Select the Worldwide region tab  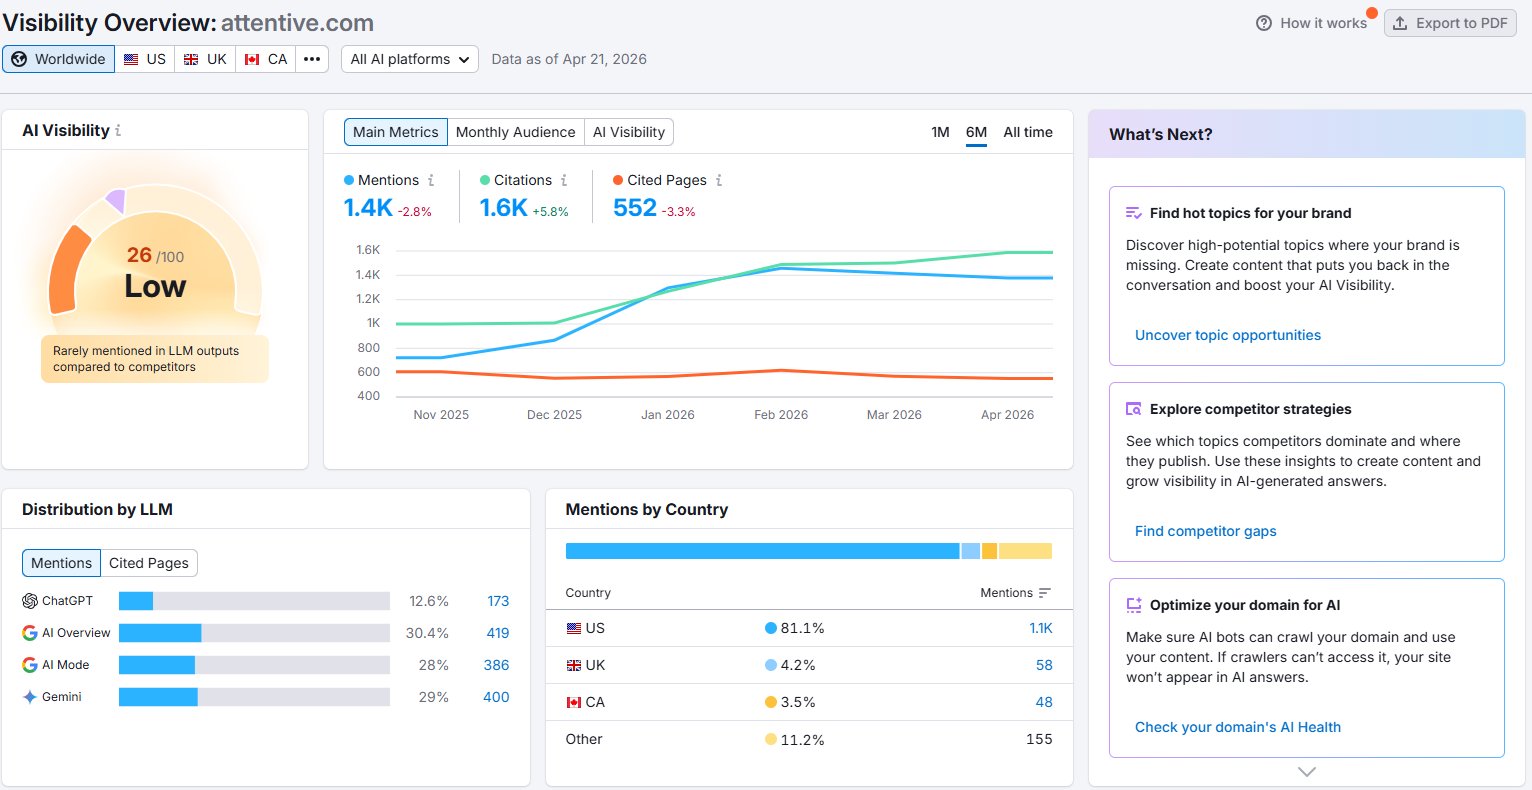click(58, 59)
